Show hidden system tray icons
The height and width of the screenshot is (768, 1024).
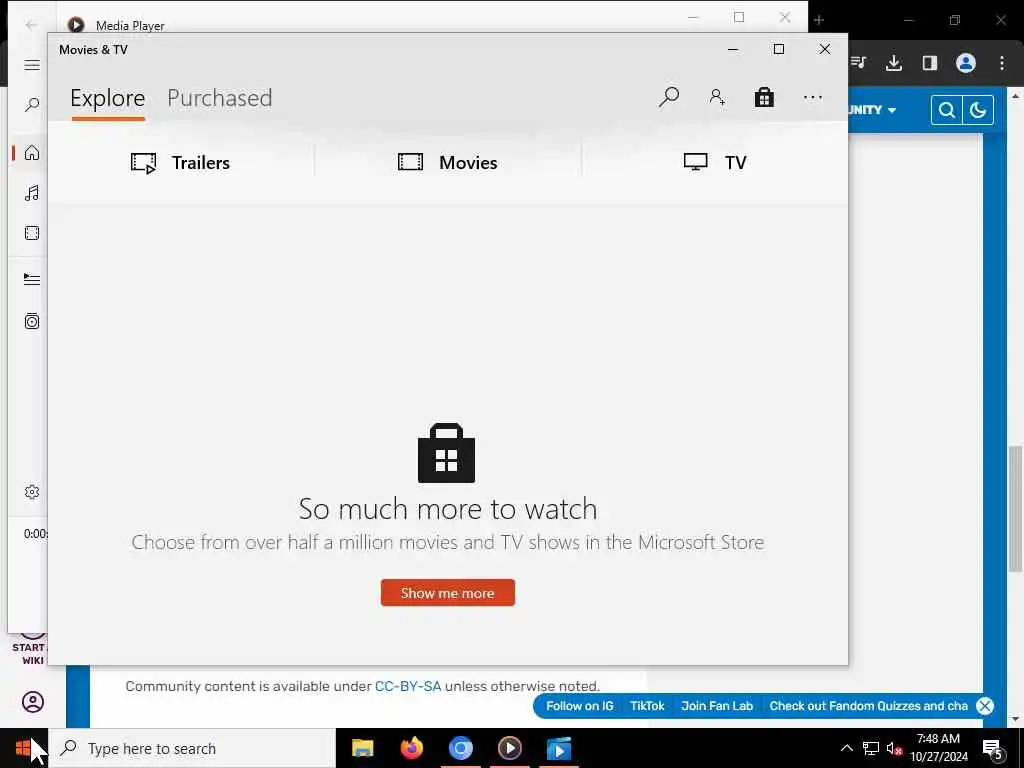pyautogui.click(x=846, y=748)
